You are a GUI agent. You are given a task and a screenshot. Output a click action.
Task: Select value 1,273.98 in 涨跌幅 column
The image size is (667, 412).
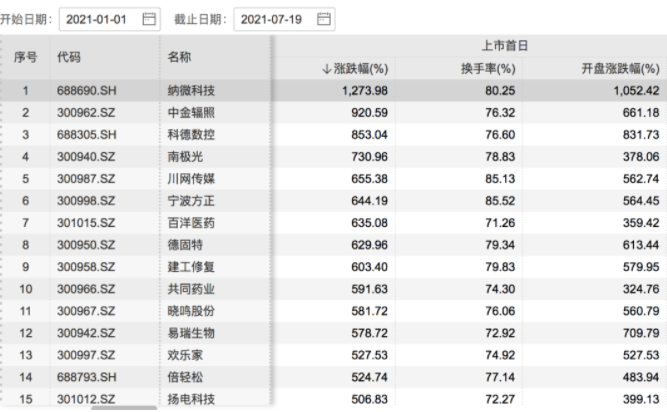[x=365, y=91]
